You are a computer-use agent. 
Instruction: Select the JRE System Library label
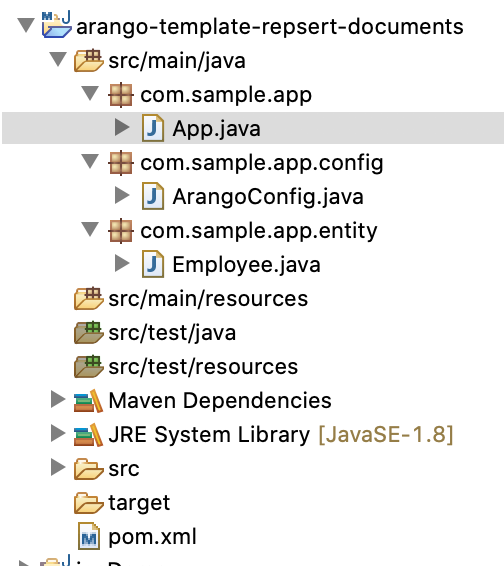(209, 435)
